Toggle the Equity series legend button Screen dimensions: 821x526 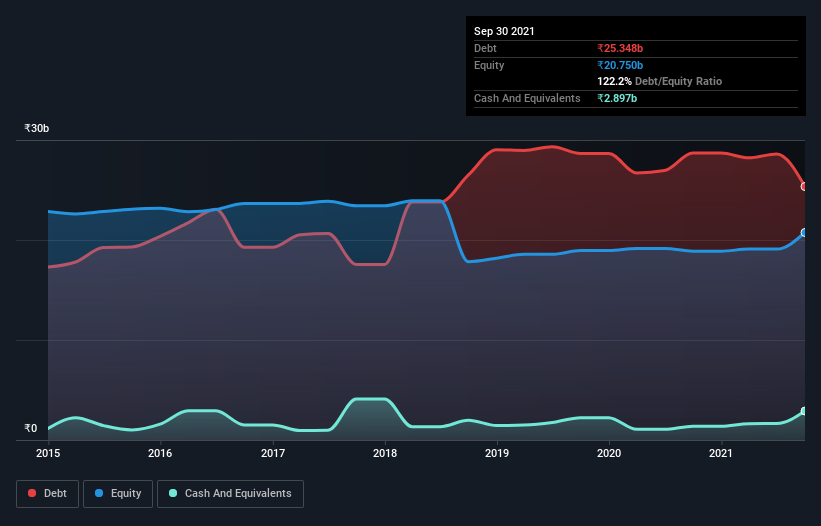click(118, 494)
